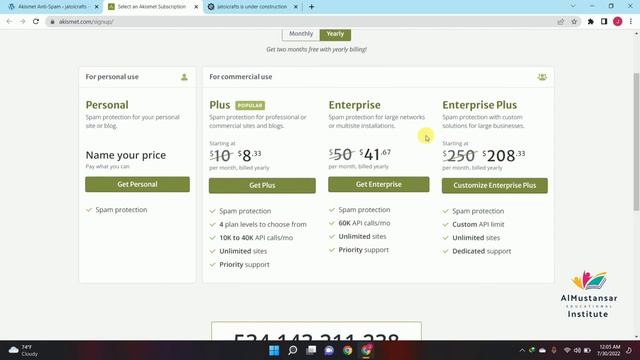Click 'Name your price' text
Image resolution: width=640 pixels, height=360 pixels.
126,155
